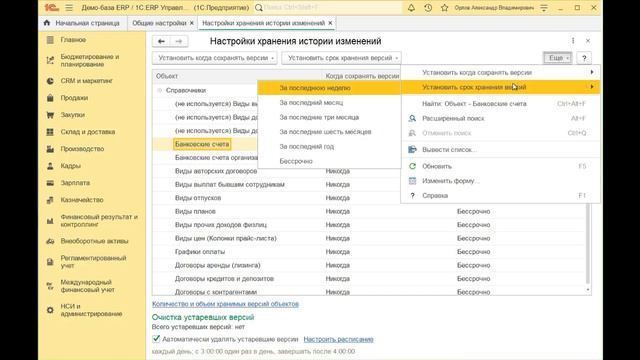Viewport: 640px width, 360px height.
Task: Open the Закупки section
Action: pos(73,115)
